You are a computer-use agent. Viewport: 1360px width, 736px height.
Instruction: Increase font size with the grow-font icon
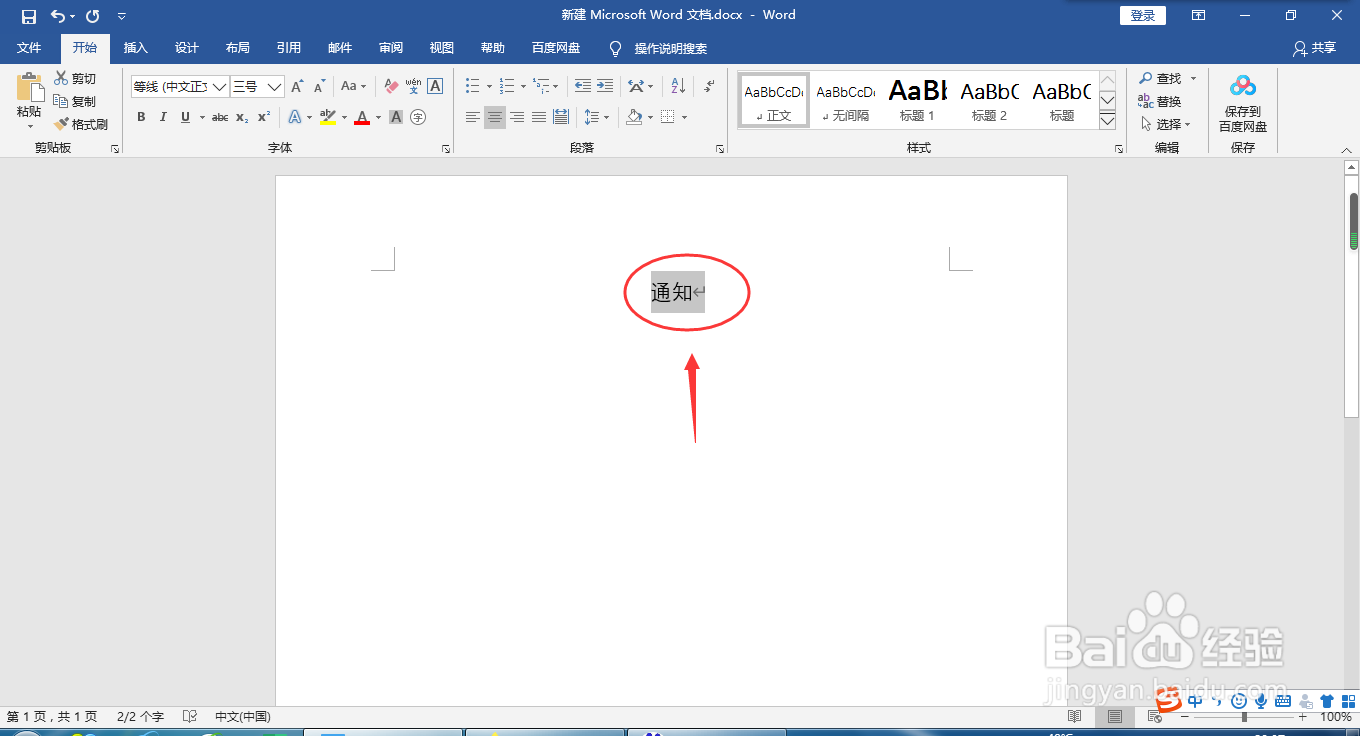297,87
